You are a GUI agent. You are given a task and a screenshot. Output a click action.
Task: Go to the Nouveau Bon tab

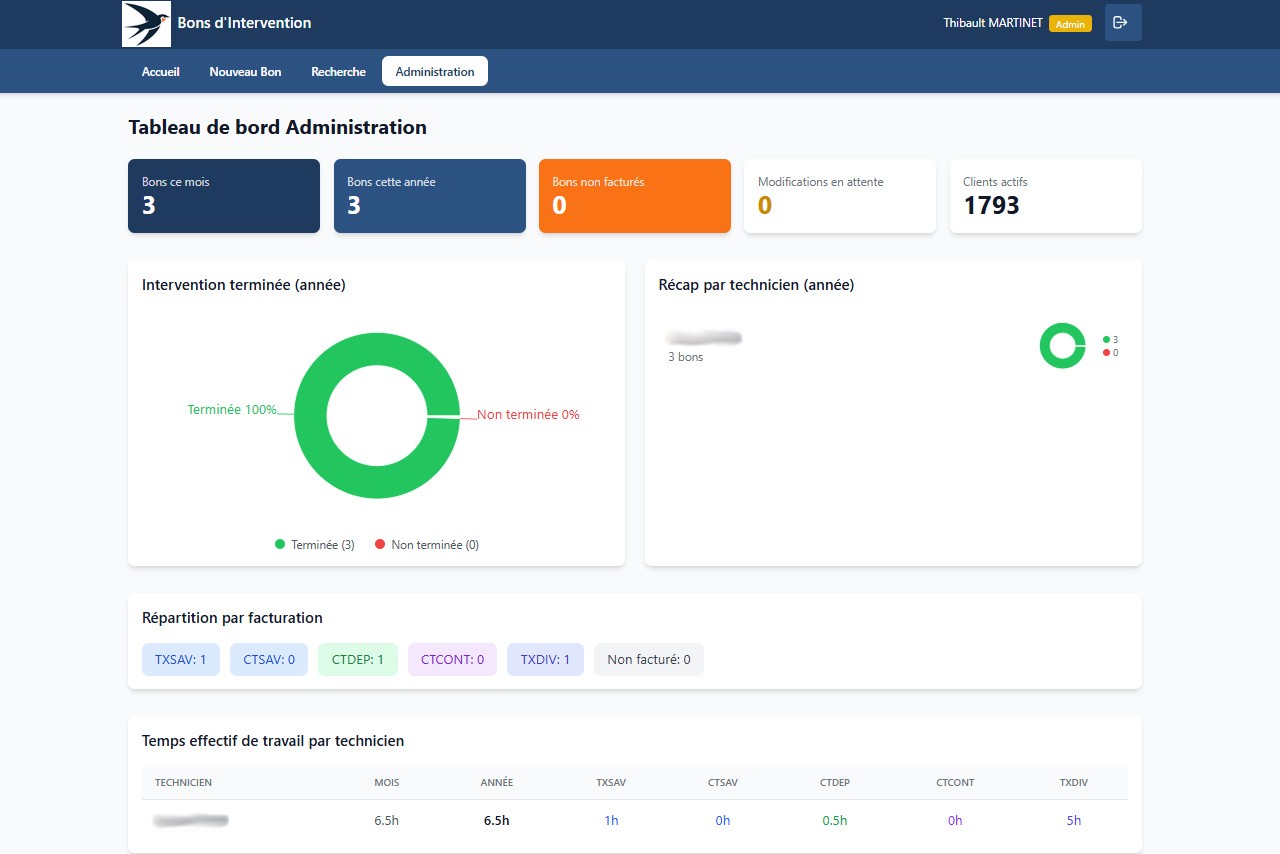pyautogui.click(x=245, y=72)
